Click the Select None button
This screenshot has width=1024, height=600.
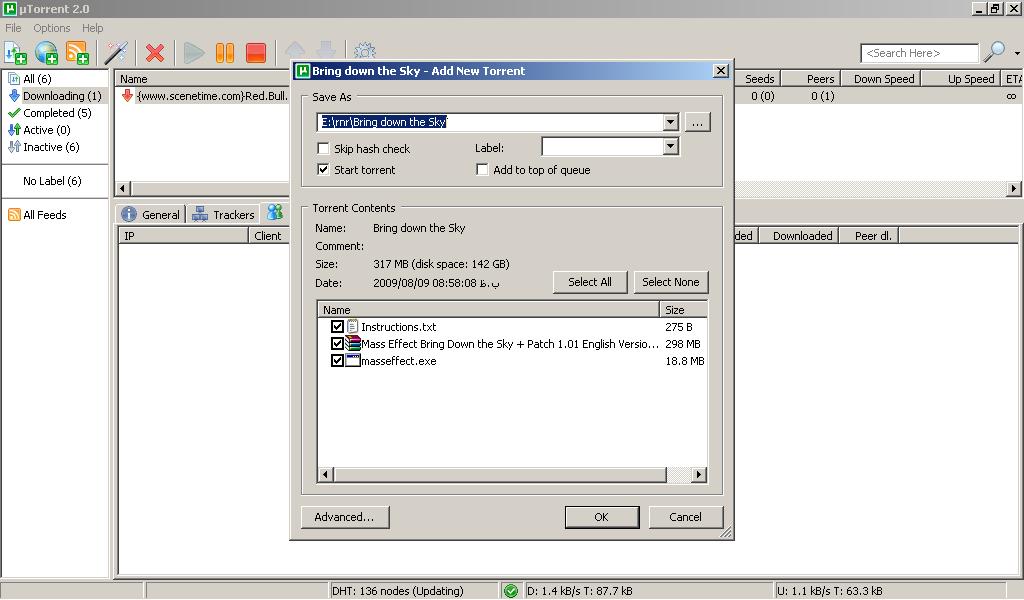671,282
